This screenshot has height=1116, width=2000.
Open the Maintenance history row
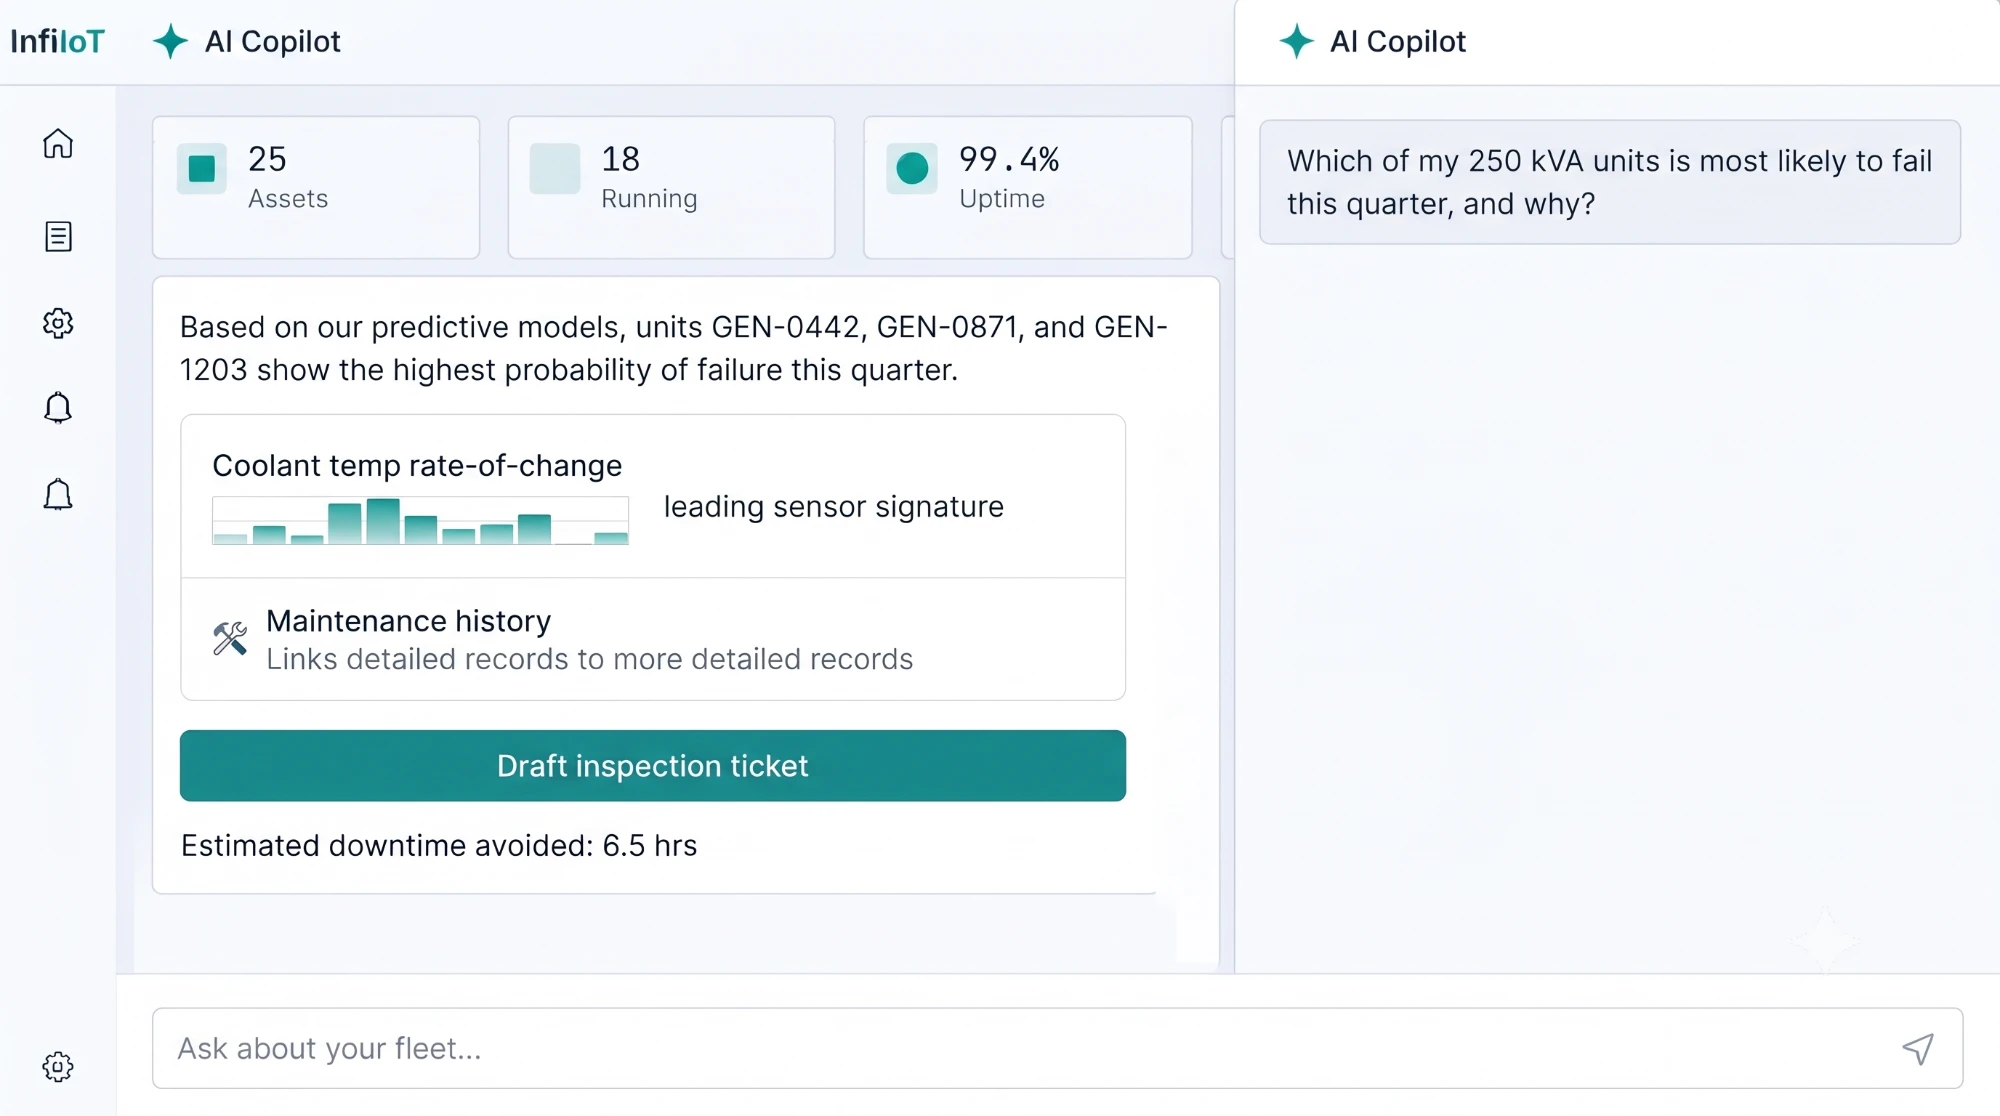coord(653,639)
